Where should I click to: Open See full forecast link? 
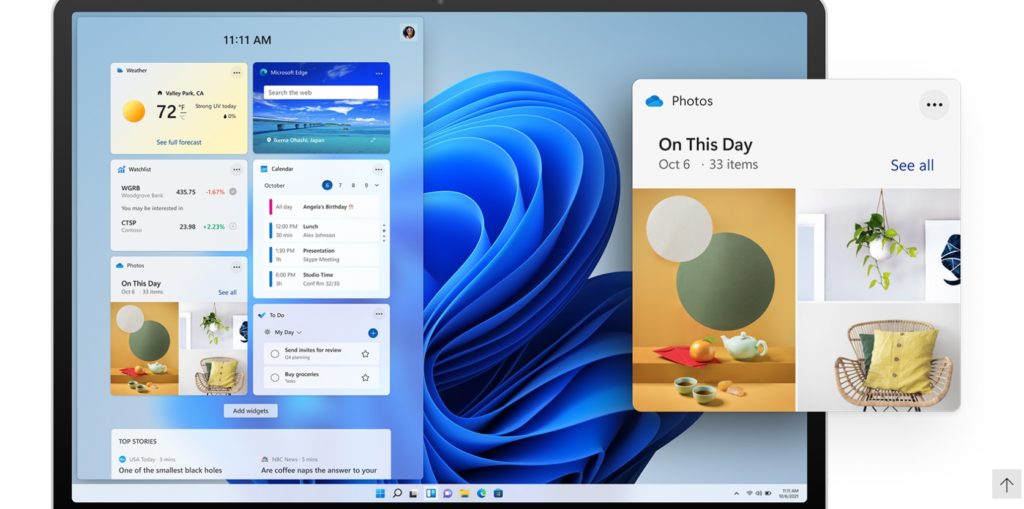click(179, 142)
